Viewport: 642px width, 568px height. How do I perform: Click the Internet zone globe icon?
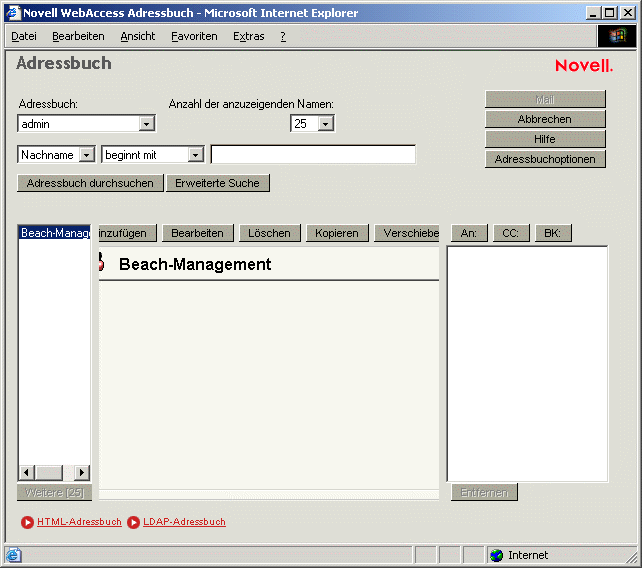point(497,555)
